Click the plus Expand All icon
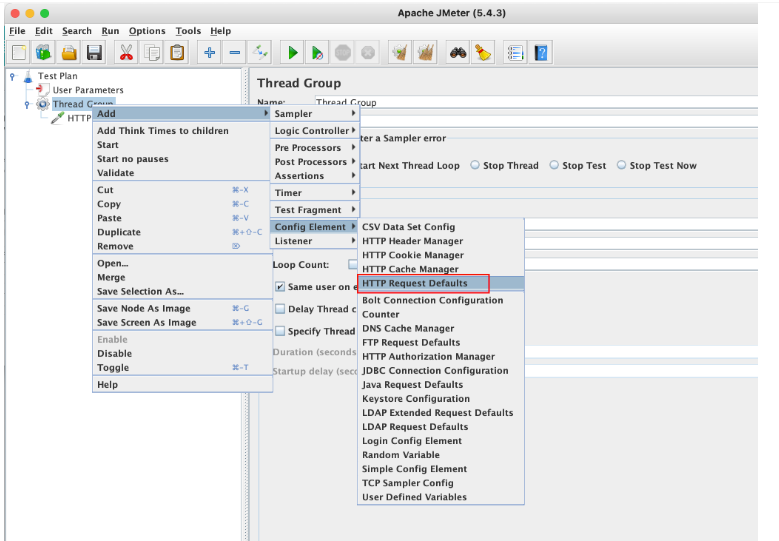 coord(210,52)
